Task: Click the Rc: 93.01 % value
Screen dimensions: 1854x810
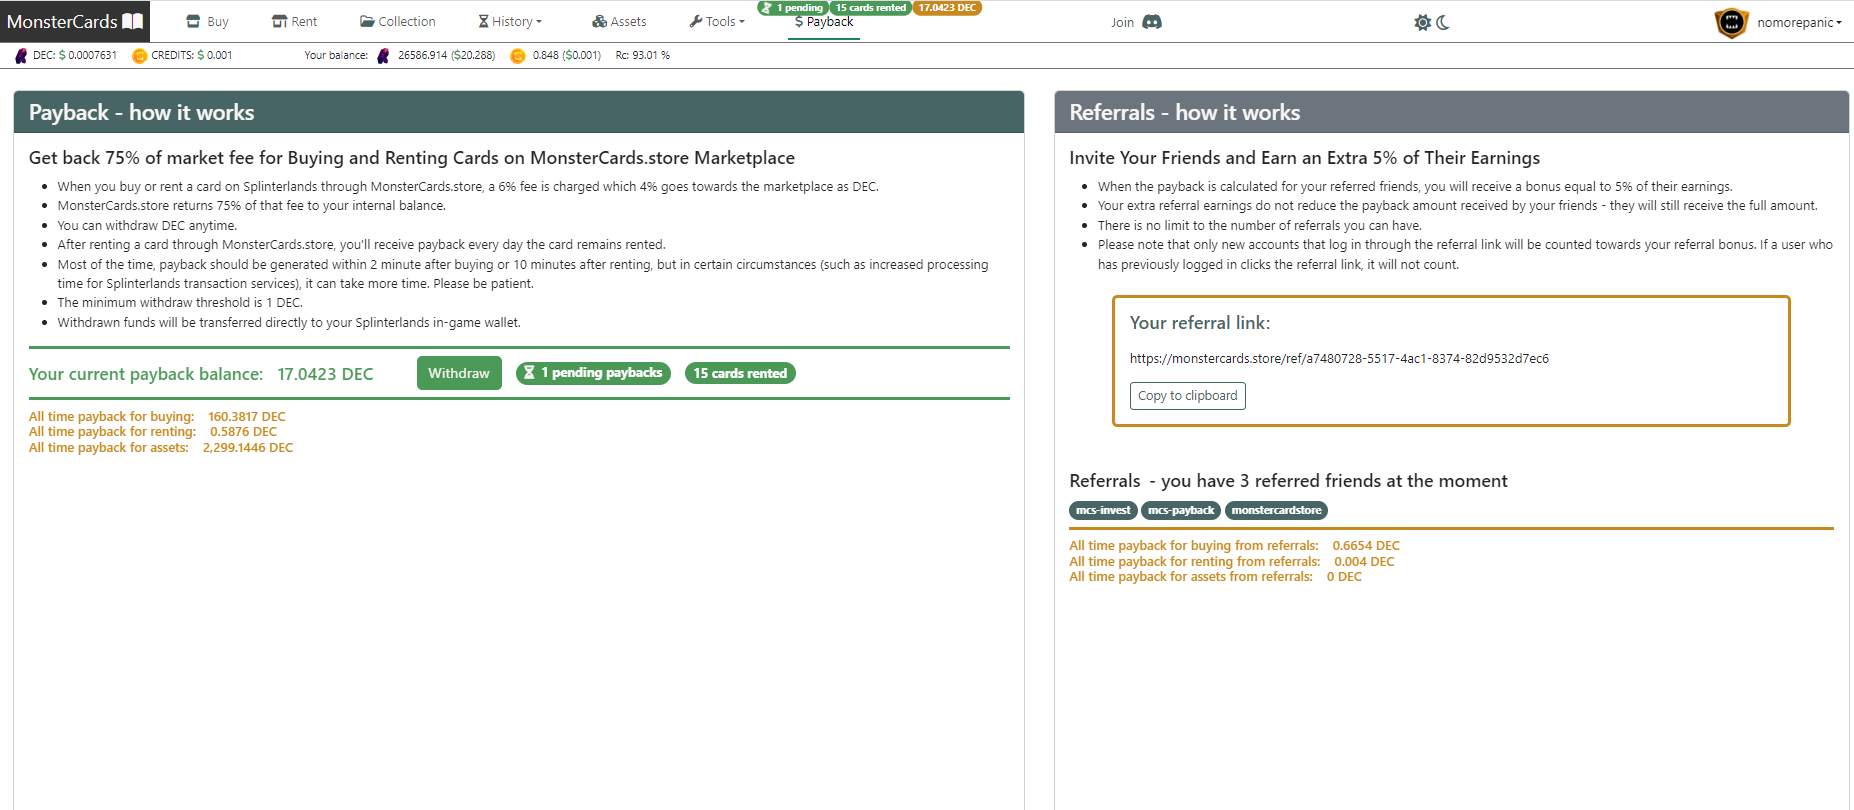Action: (643, 56)
